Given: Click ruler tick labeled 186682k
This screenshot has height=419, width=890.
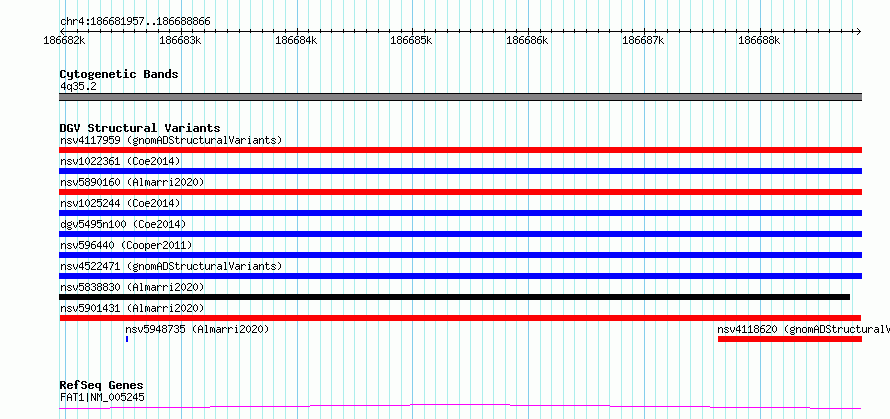Looking at the screenshot, I should pyautogui.click(x=64, y=40).
